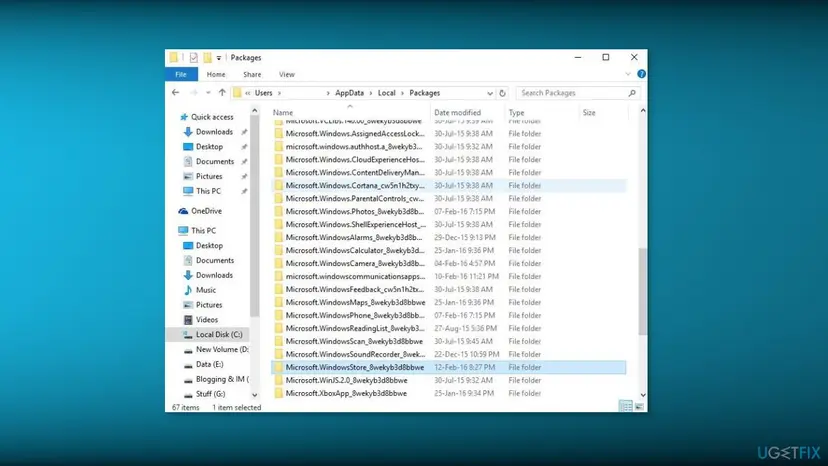Select Stuff (G:) drive

point(210,394)
